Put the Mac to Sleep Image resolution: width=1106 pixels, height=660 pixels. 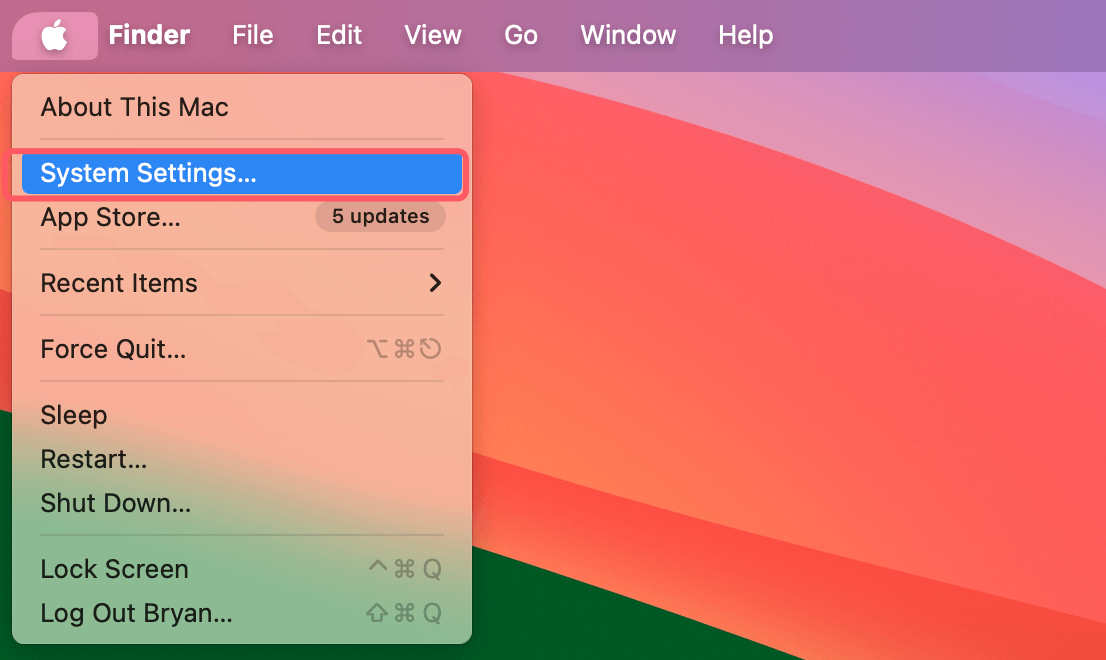pos(72,415)
